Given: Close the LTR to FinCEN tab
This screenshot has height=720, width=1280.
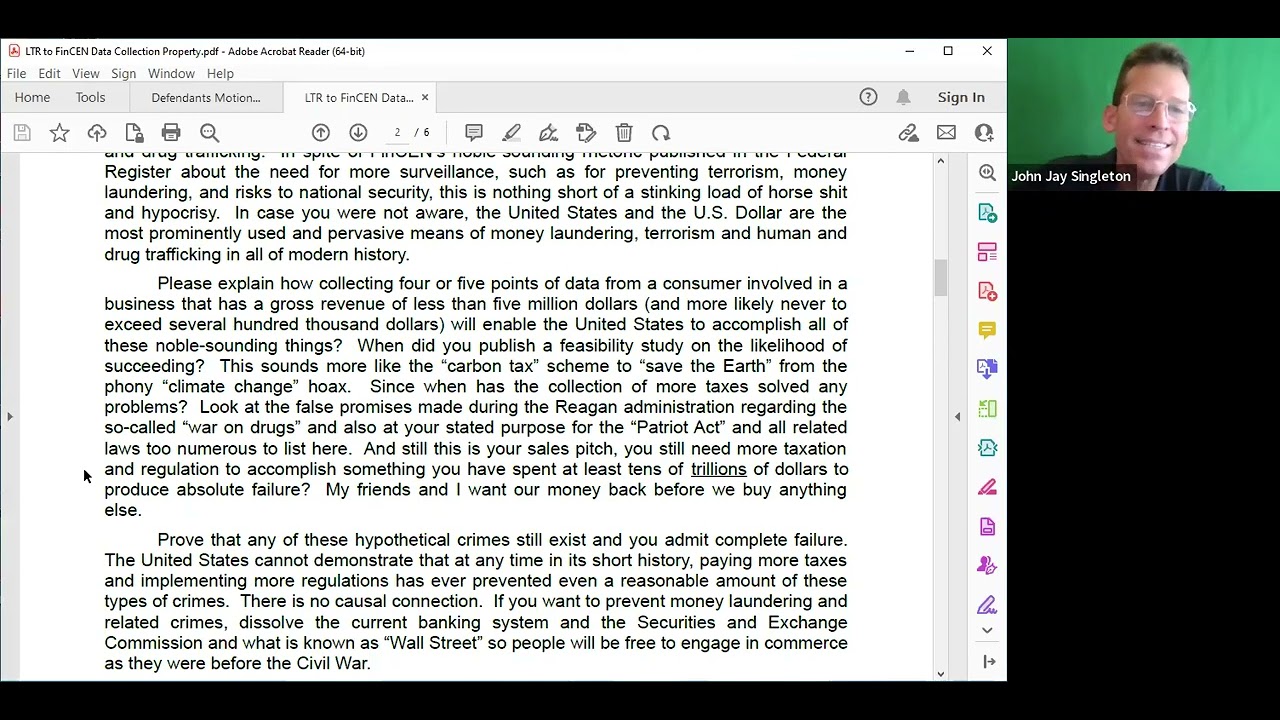Looking at the screenshot, I should click(x=424, y=97).
